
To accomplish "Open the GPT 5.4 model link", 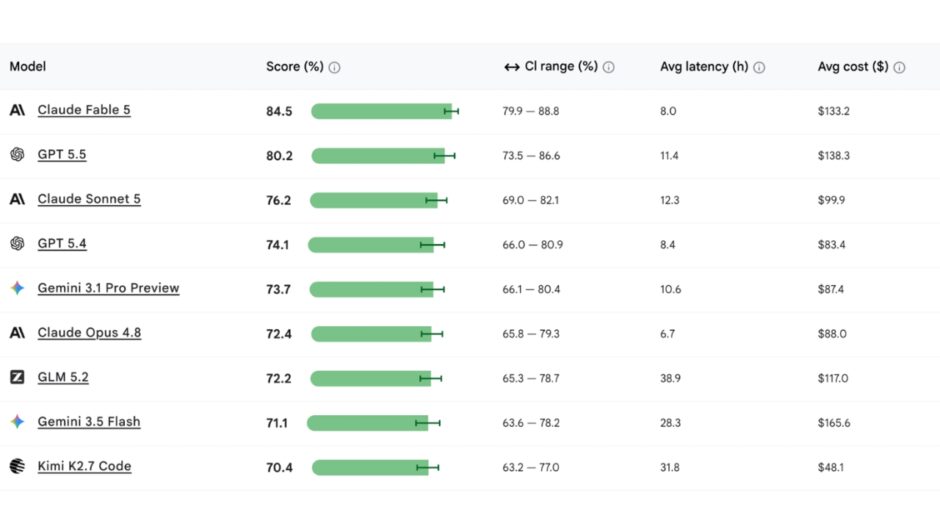I will point(62,244).
